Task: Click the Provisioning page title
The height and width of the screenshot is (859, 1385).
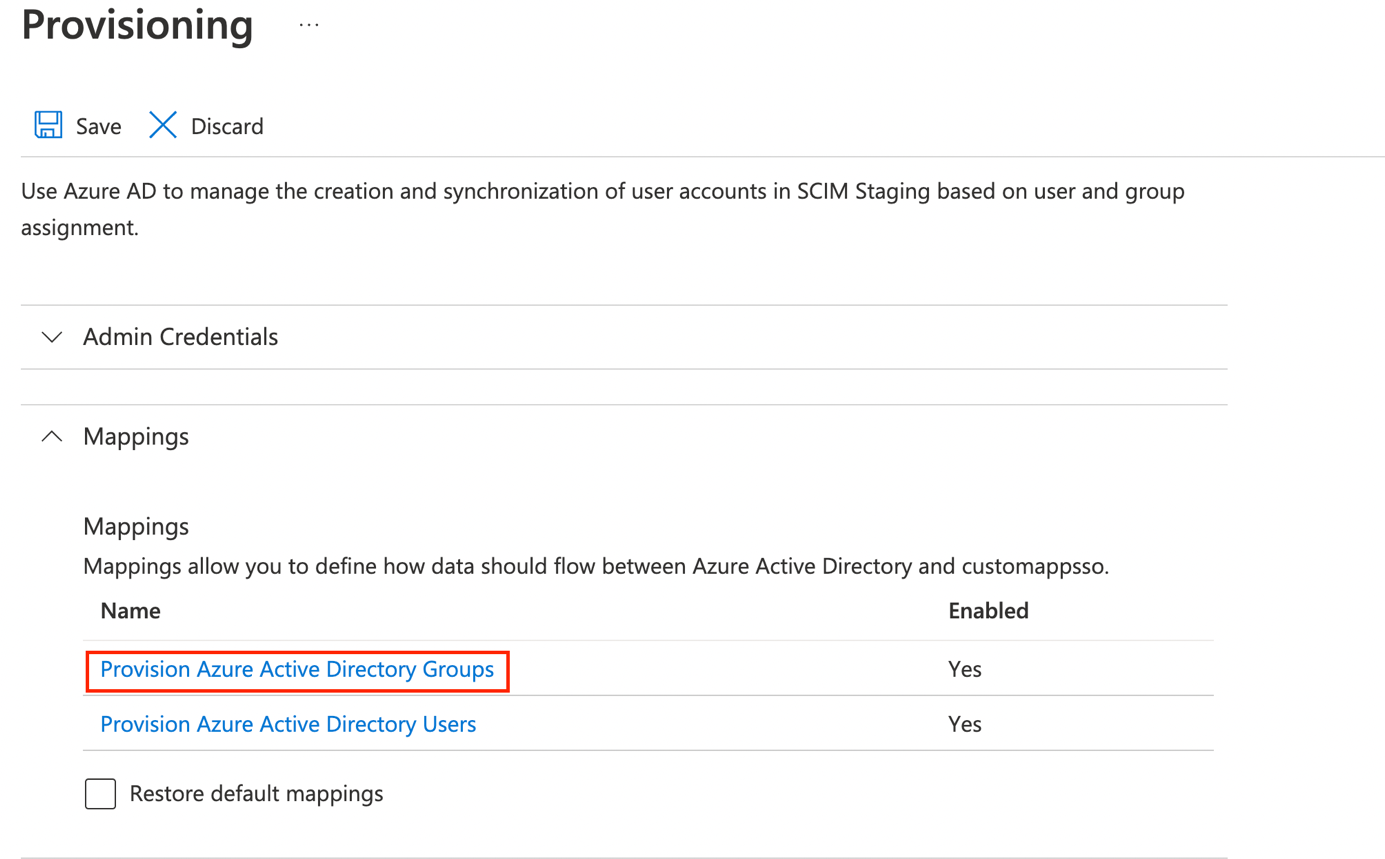Action: click(137, 26)
